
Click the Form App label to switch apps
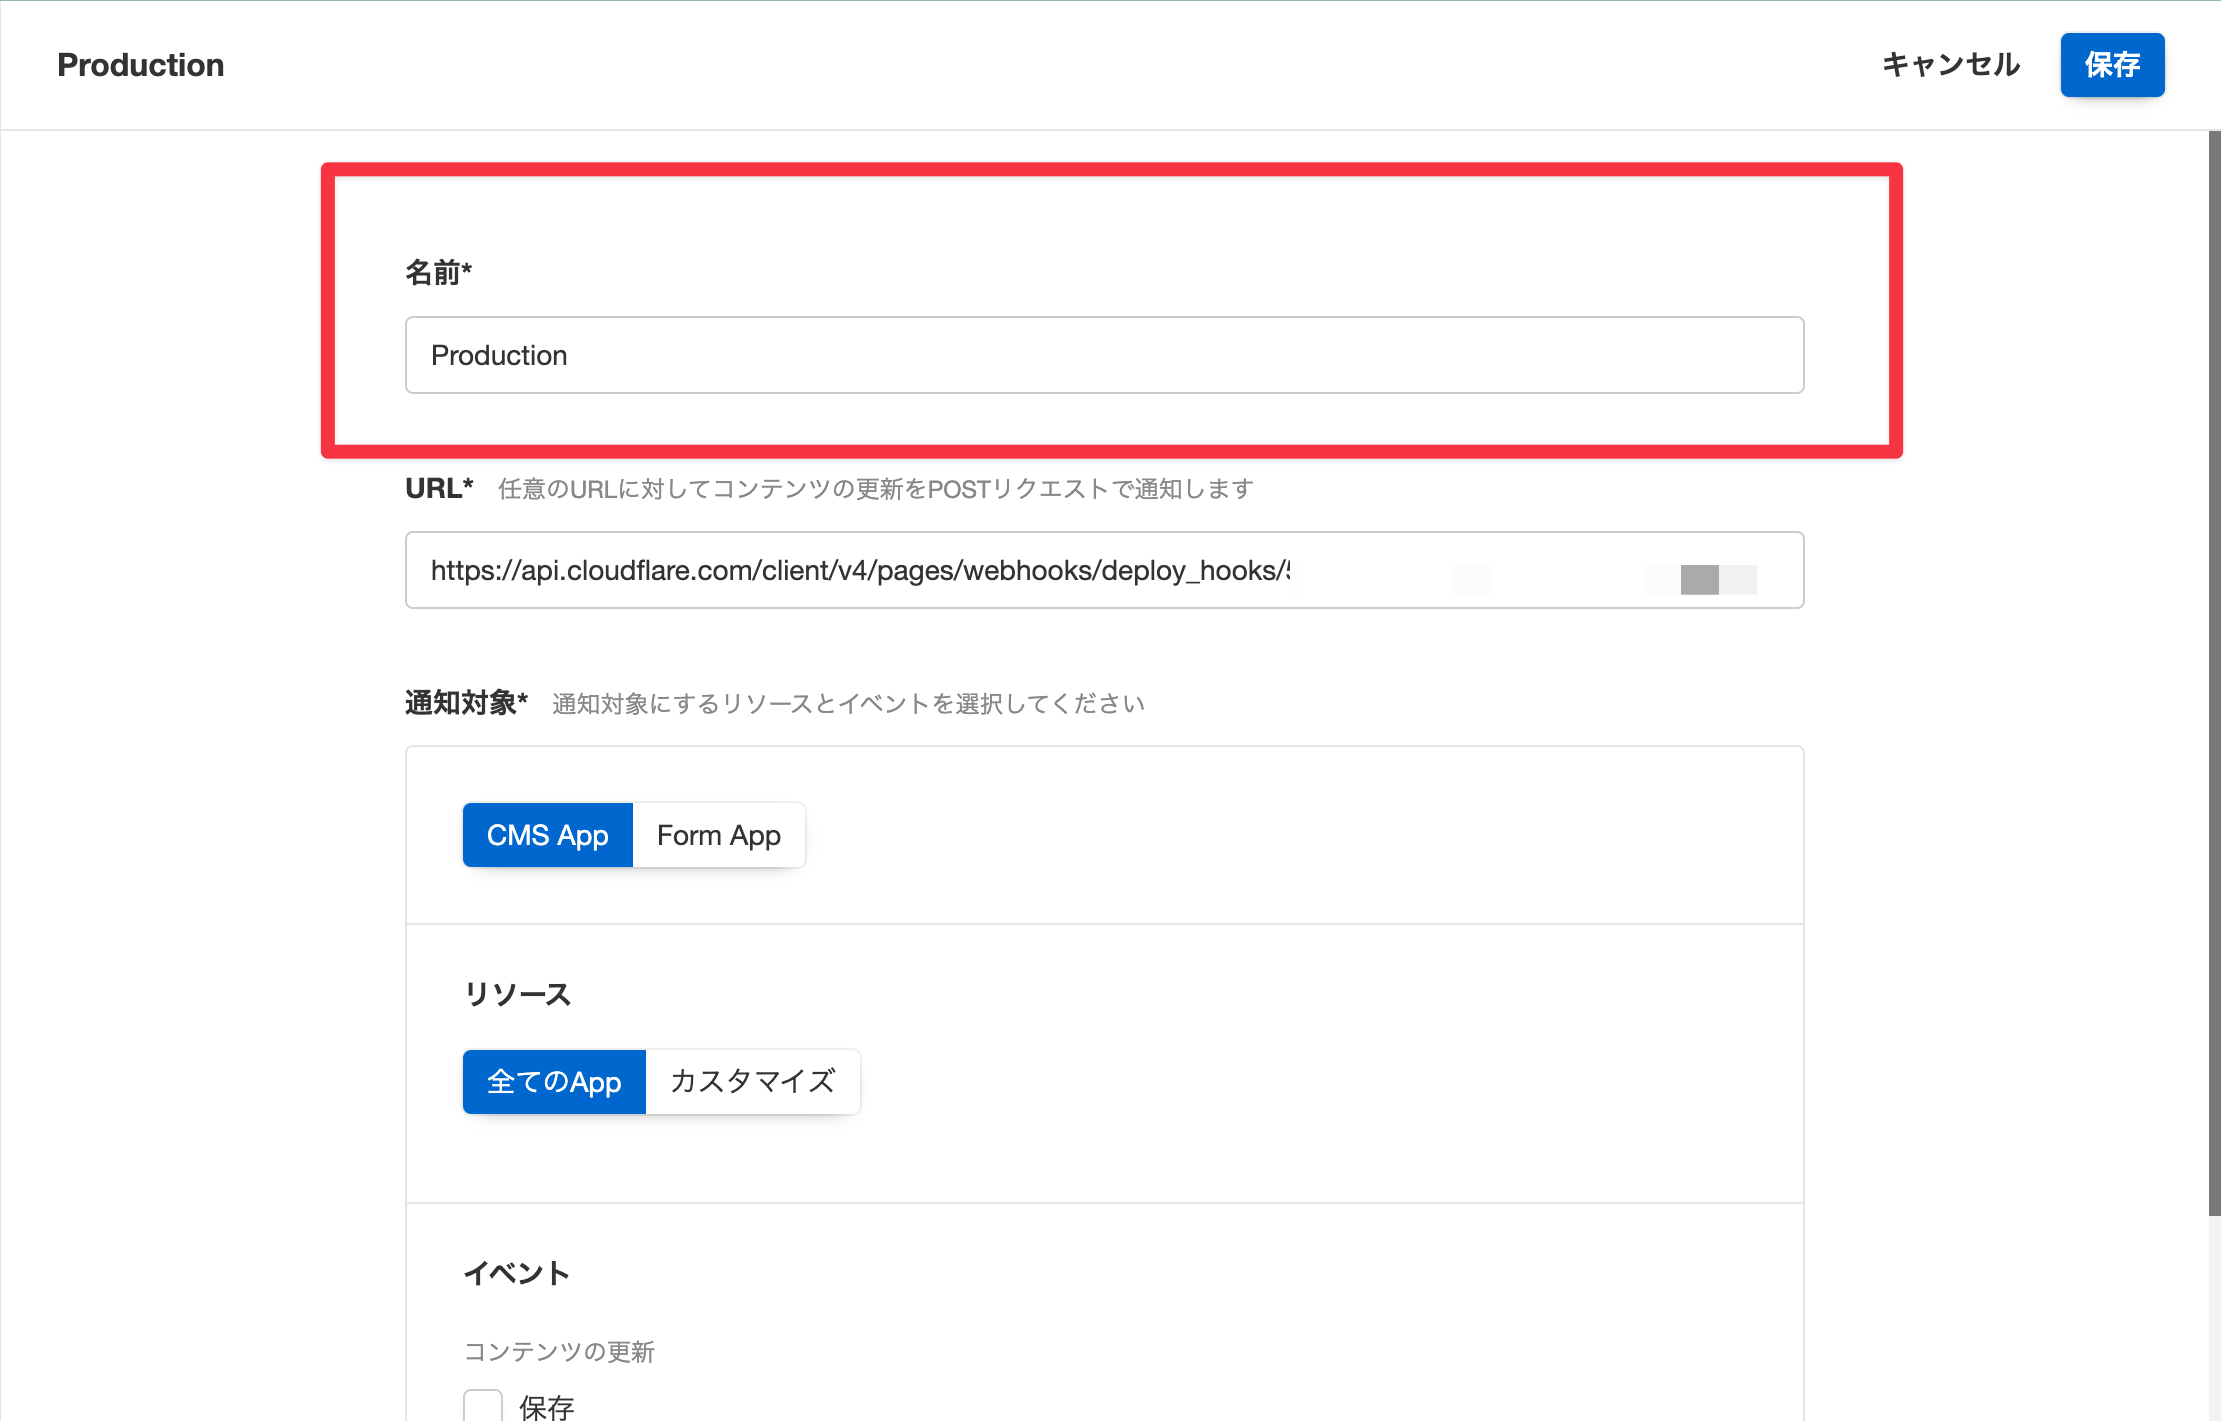click(x=718, y=834)
